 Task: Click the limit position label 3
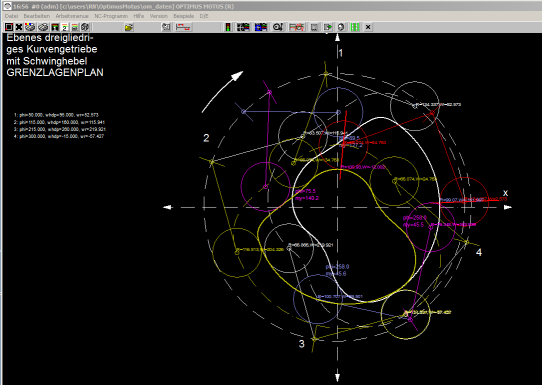(301, 344)
